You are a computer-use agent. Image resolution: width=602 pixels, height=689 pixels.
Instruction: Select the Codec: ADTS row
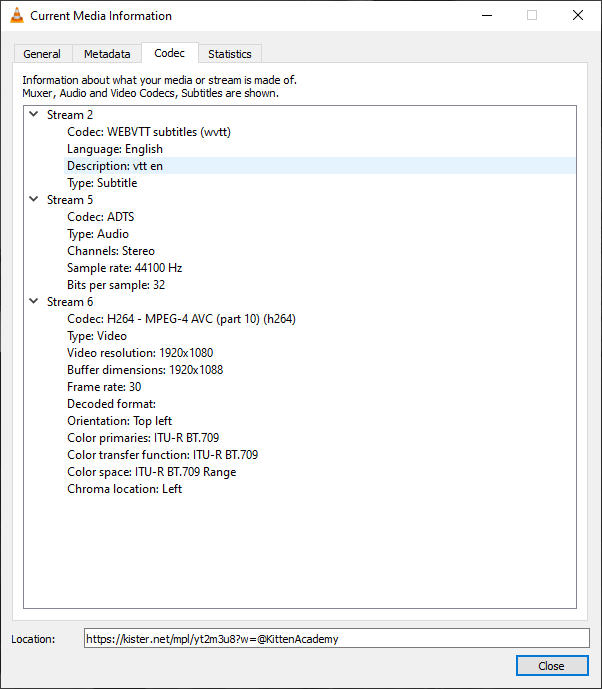(100, 217)
